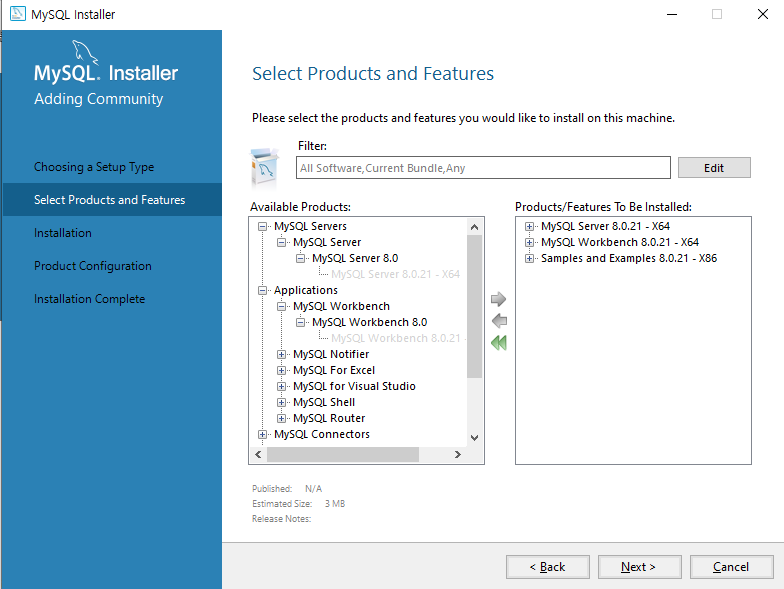This screenshot has height=589, width=784.
Task: Click the Next button
Action: [640, 567]
